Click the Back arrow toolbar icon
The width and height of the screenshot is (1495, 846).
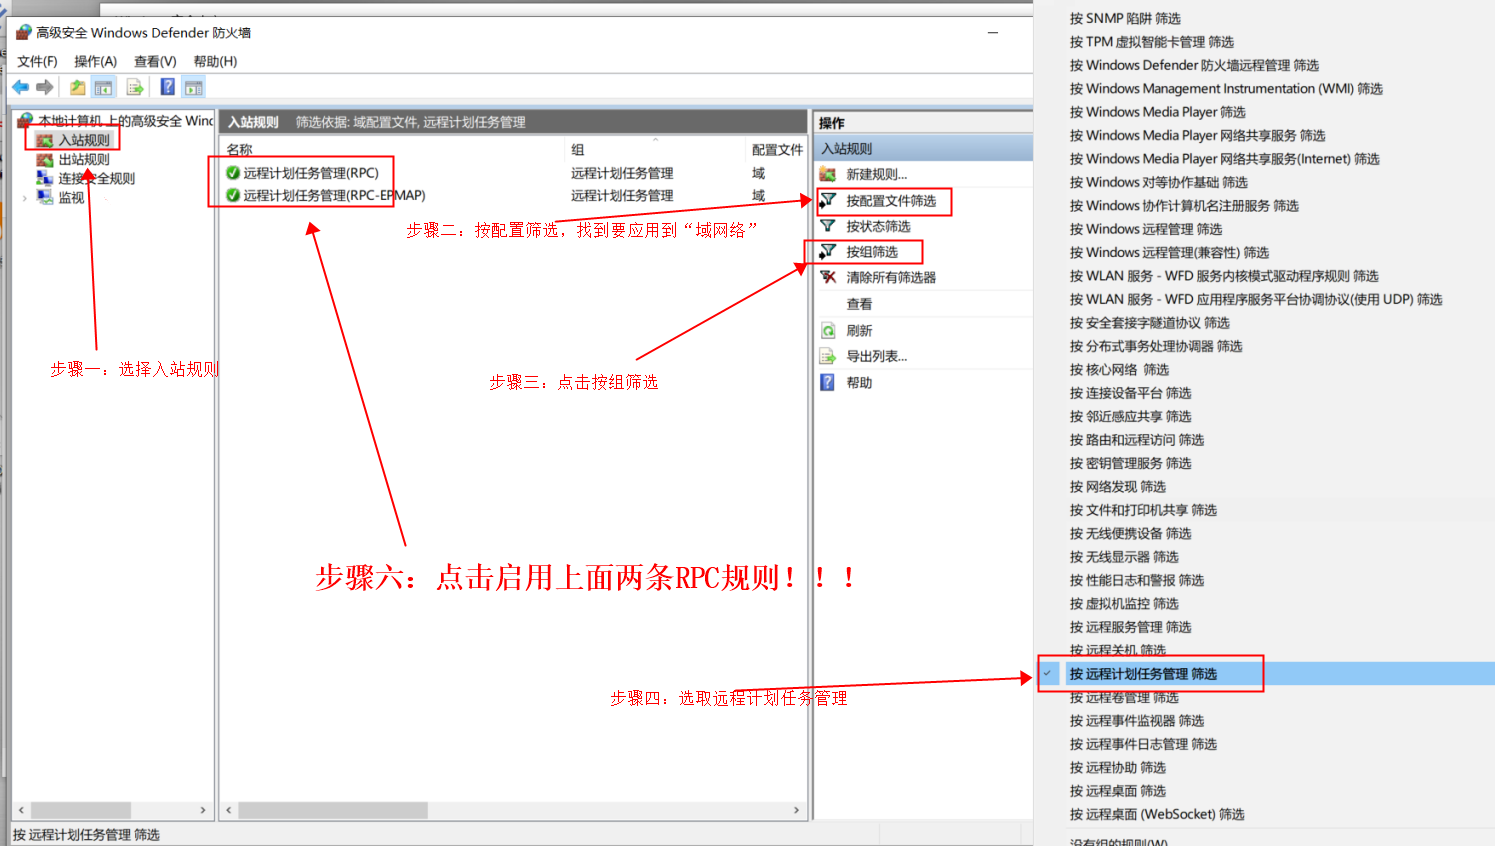20,87
